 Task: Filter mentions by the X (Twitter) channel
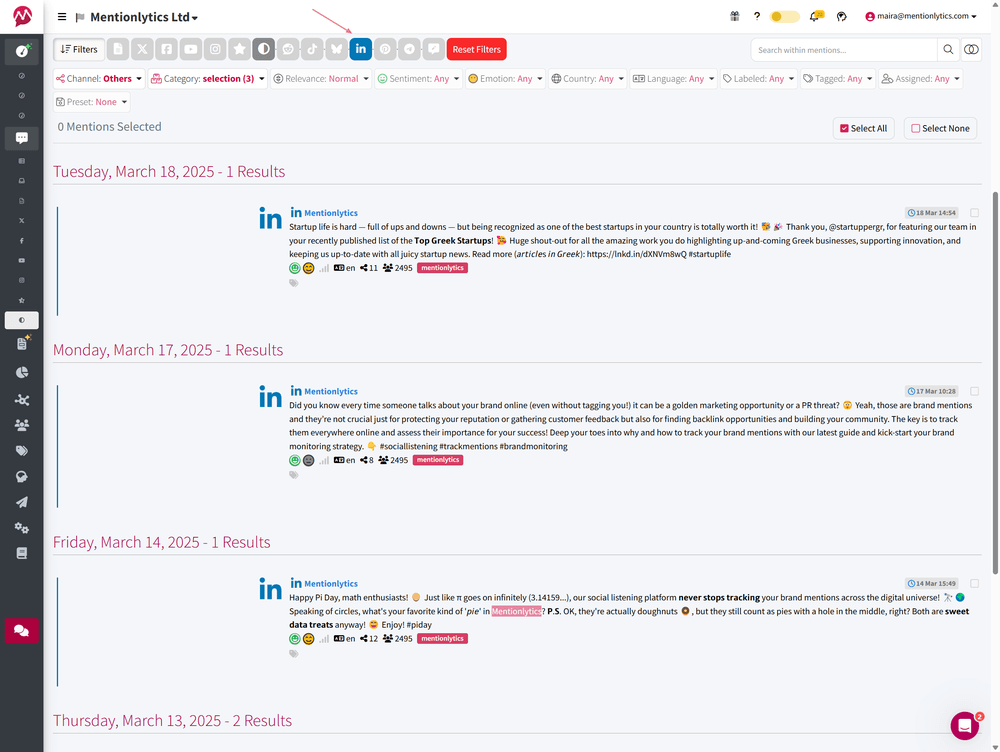142,49
